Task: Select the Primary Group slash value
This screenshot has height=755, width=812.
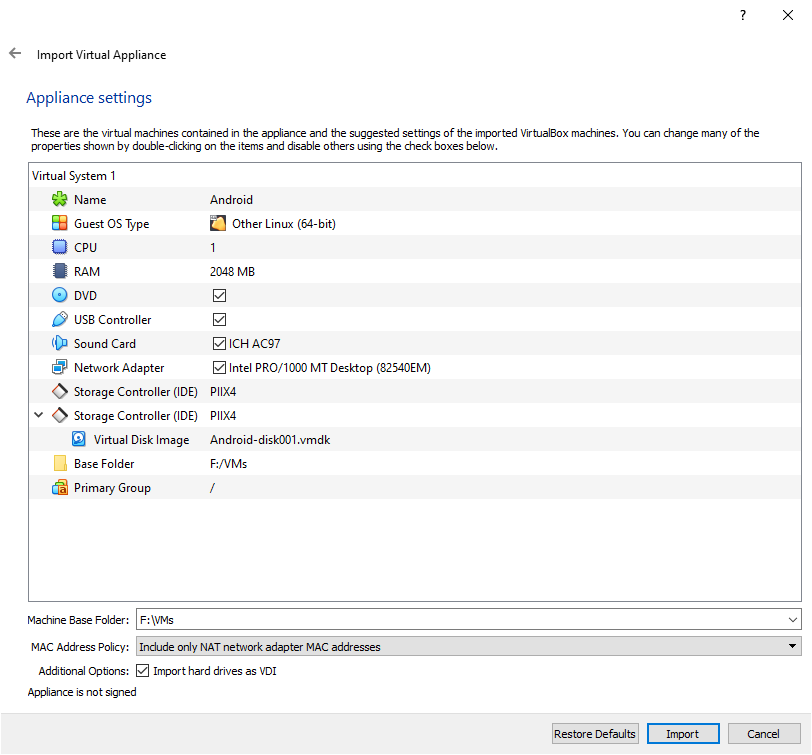Action: pyautogui.click(x=212, y=488)
